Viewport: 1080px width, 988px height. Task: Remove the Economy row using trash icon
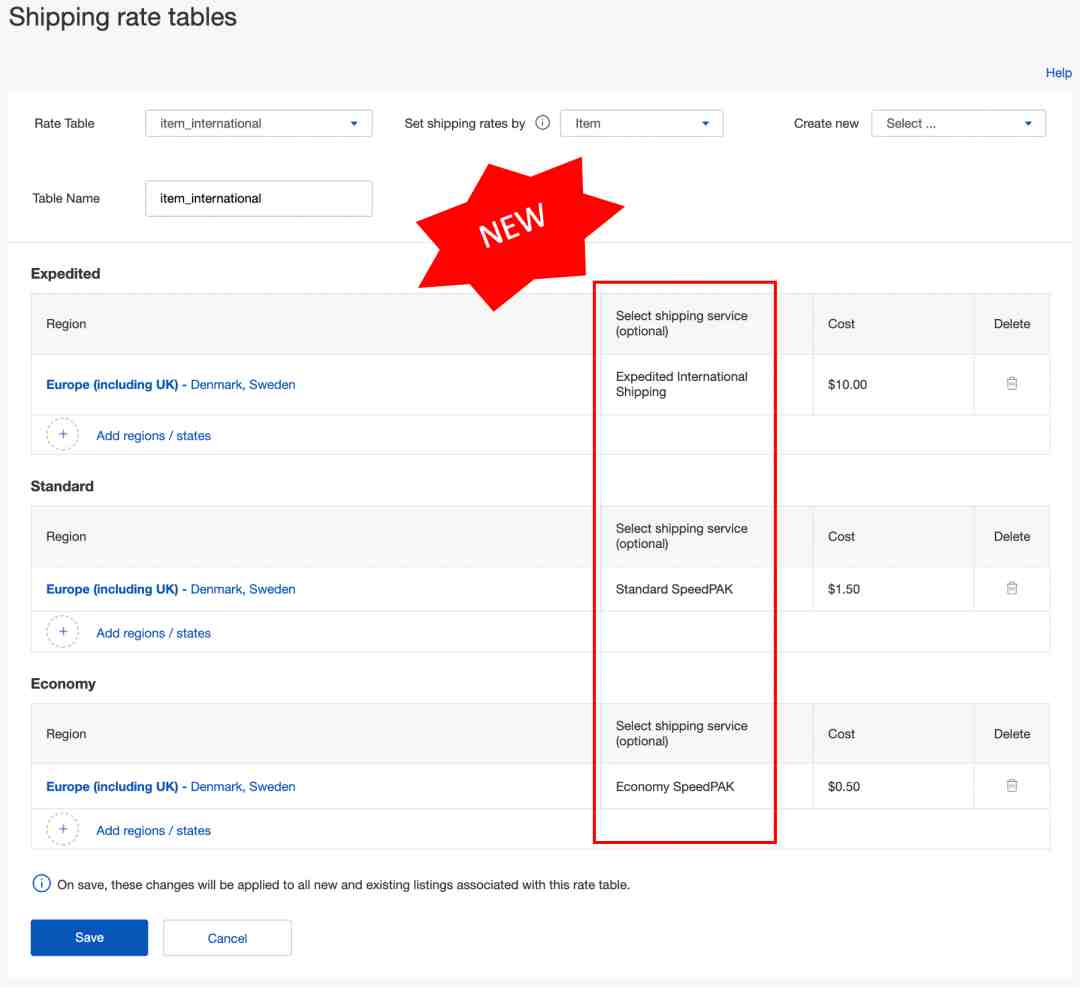(x=1011, y=786)
